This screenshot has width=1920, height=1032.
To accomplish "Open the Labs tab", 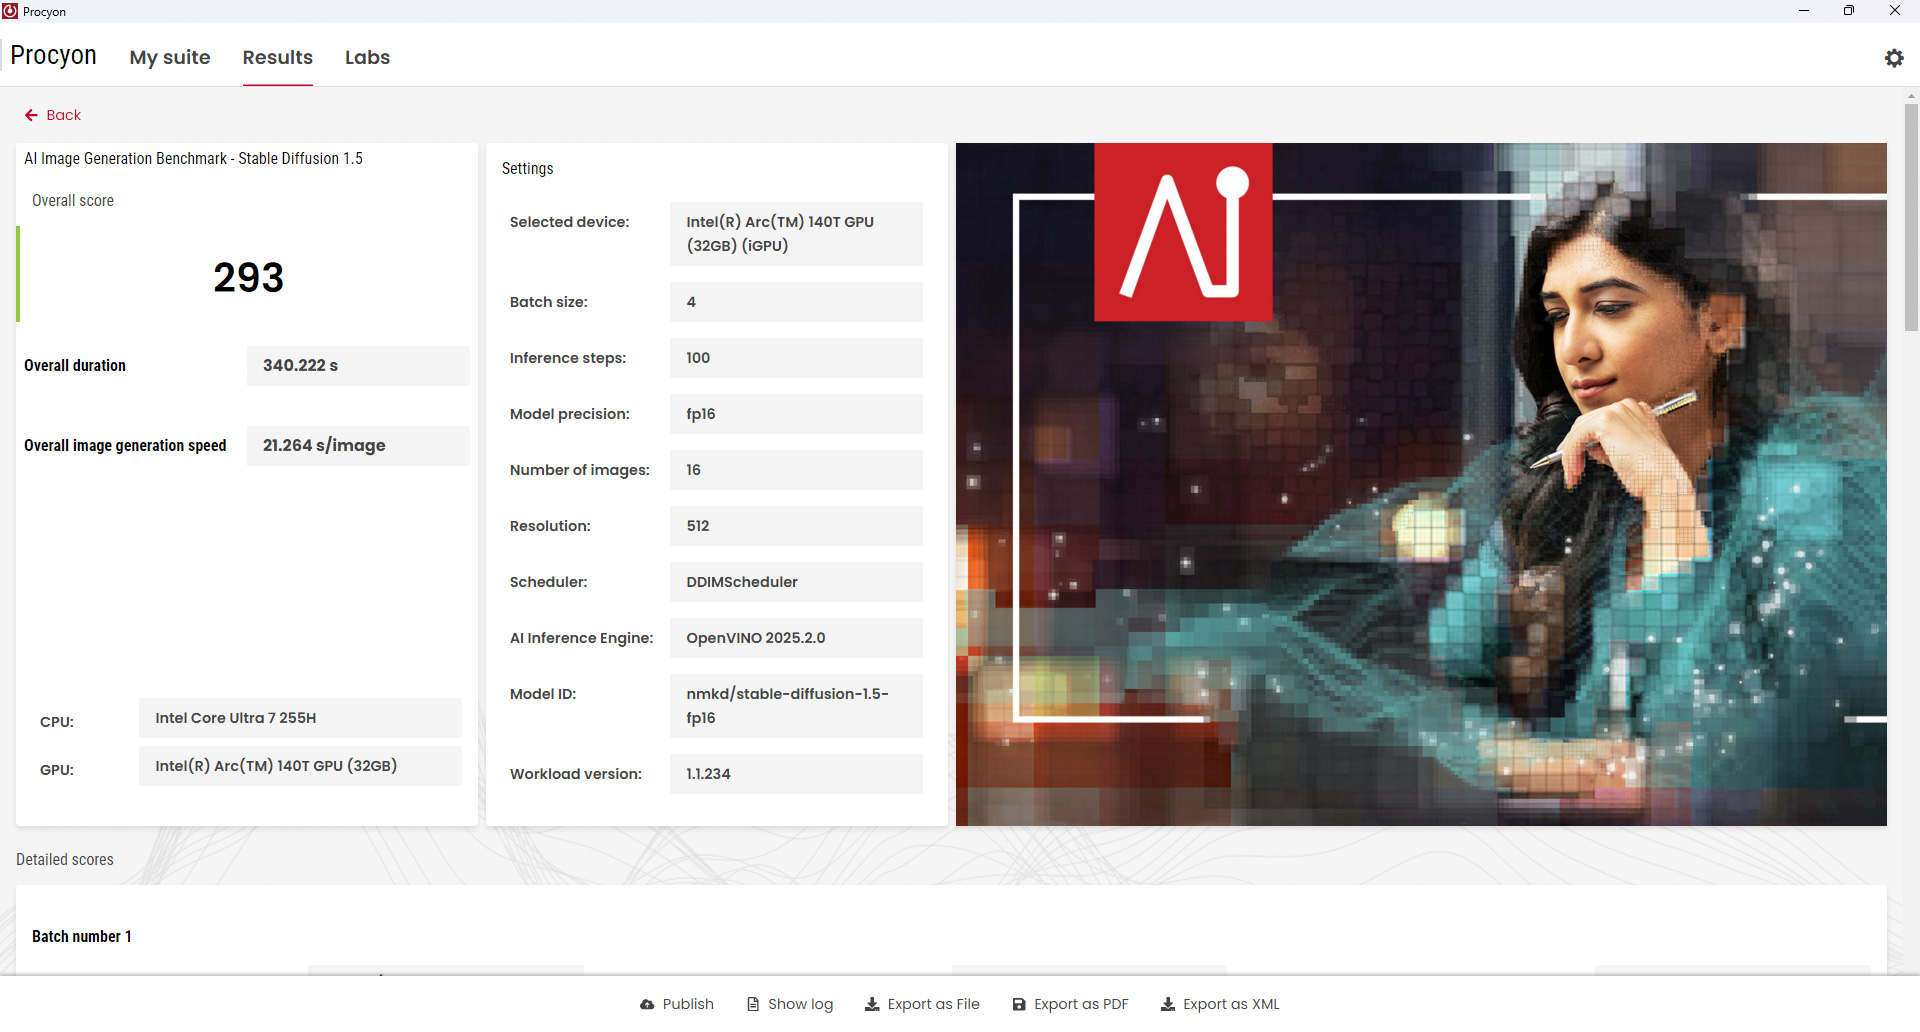I will coord(367,57).
